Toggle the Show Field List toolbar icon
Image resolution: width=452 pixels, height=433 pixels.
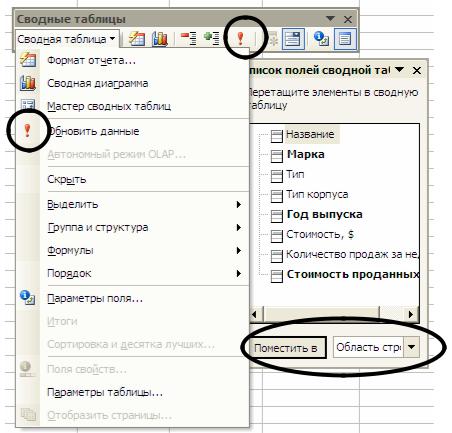click(x=345, y=39)
